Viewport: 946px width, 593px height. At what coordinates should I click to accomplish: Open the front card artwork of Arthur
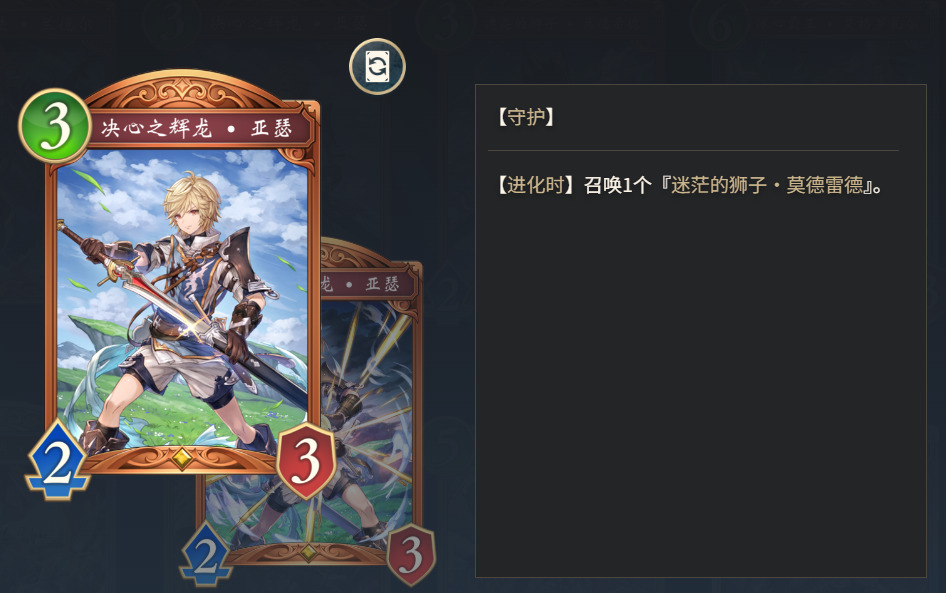click(182, 300)
